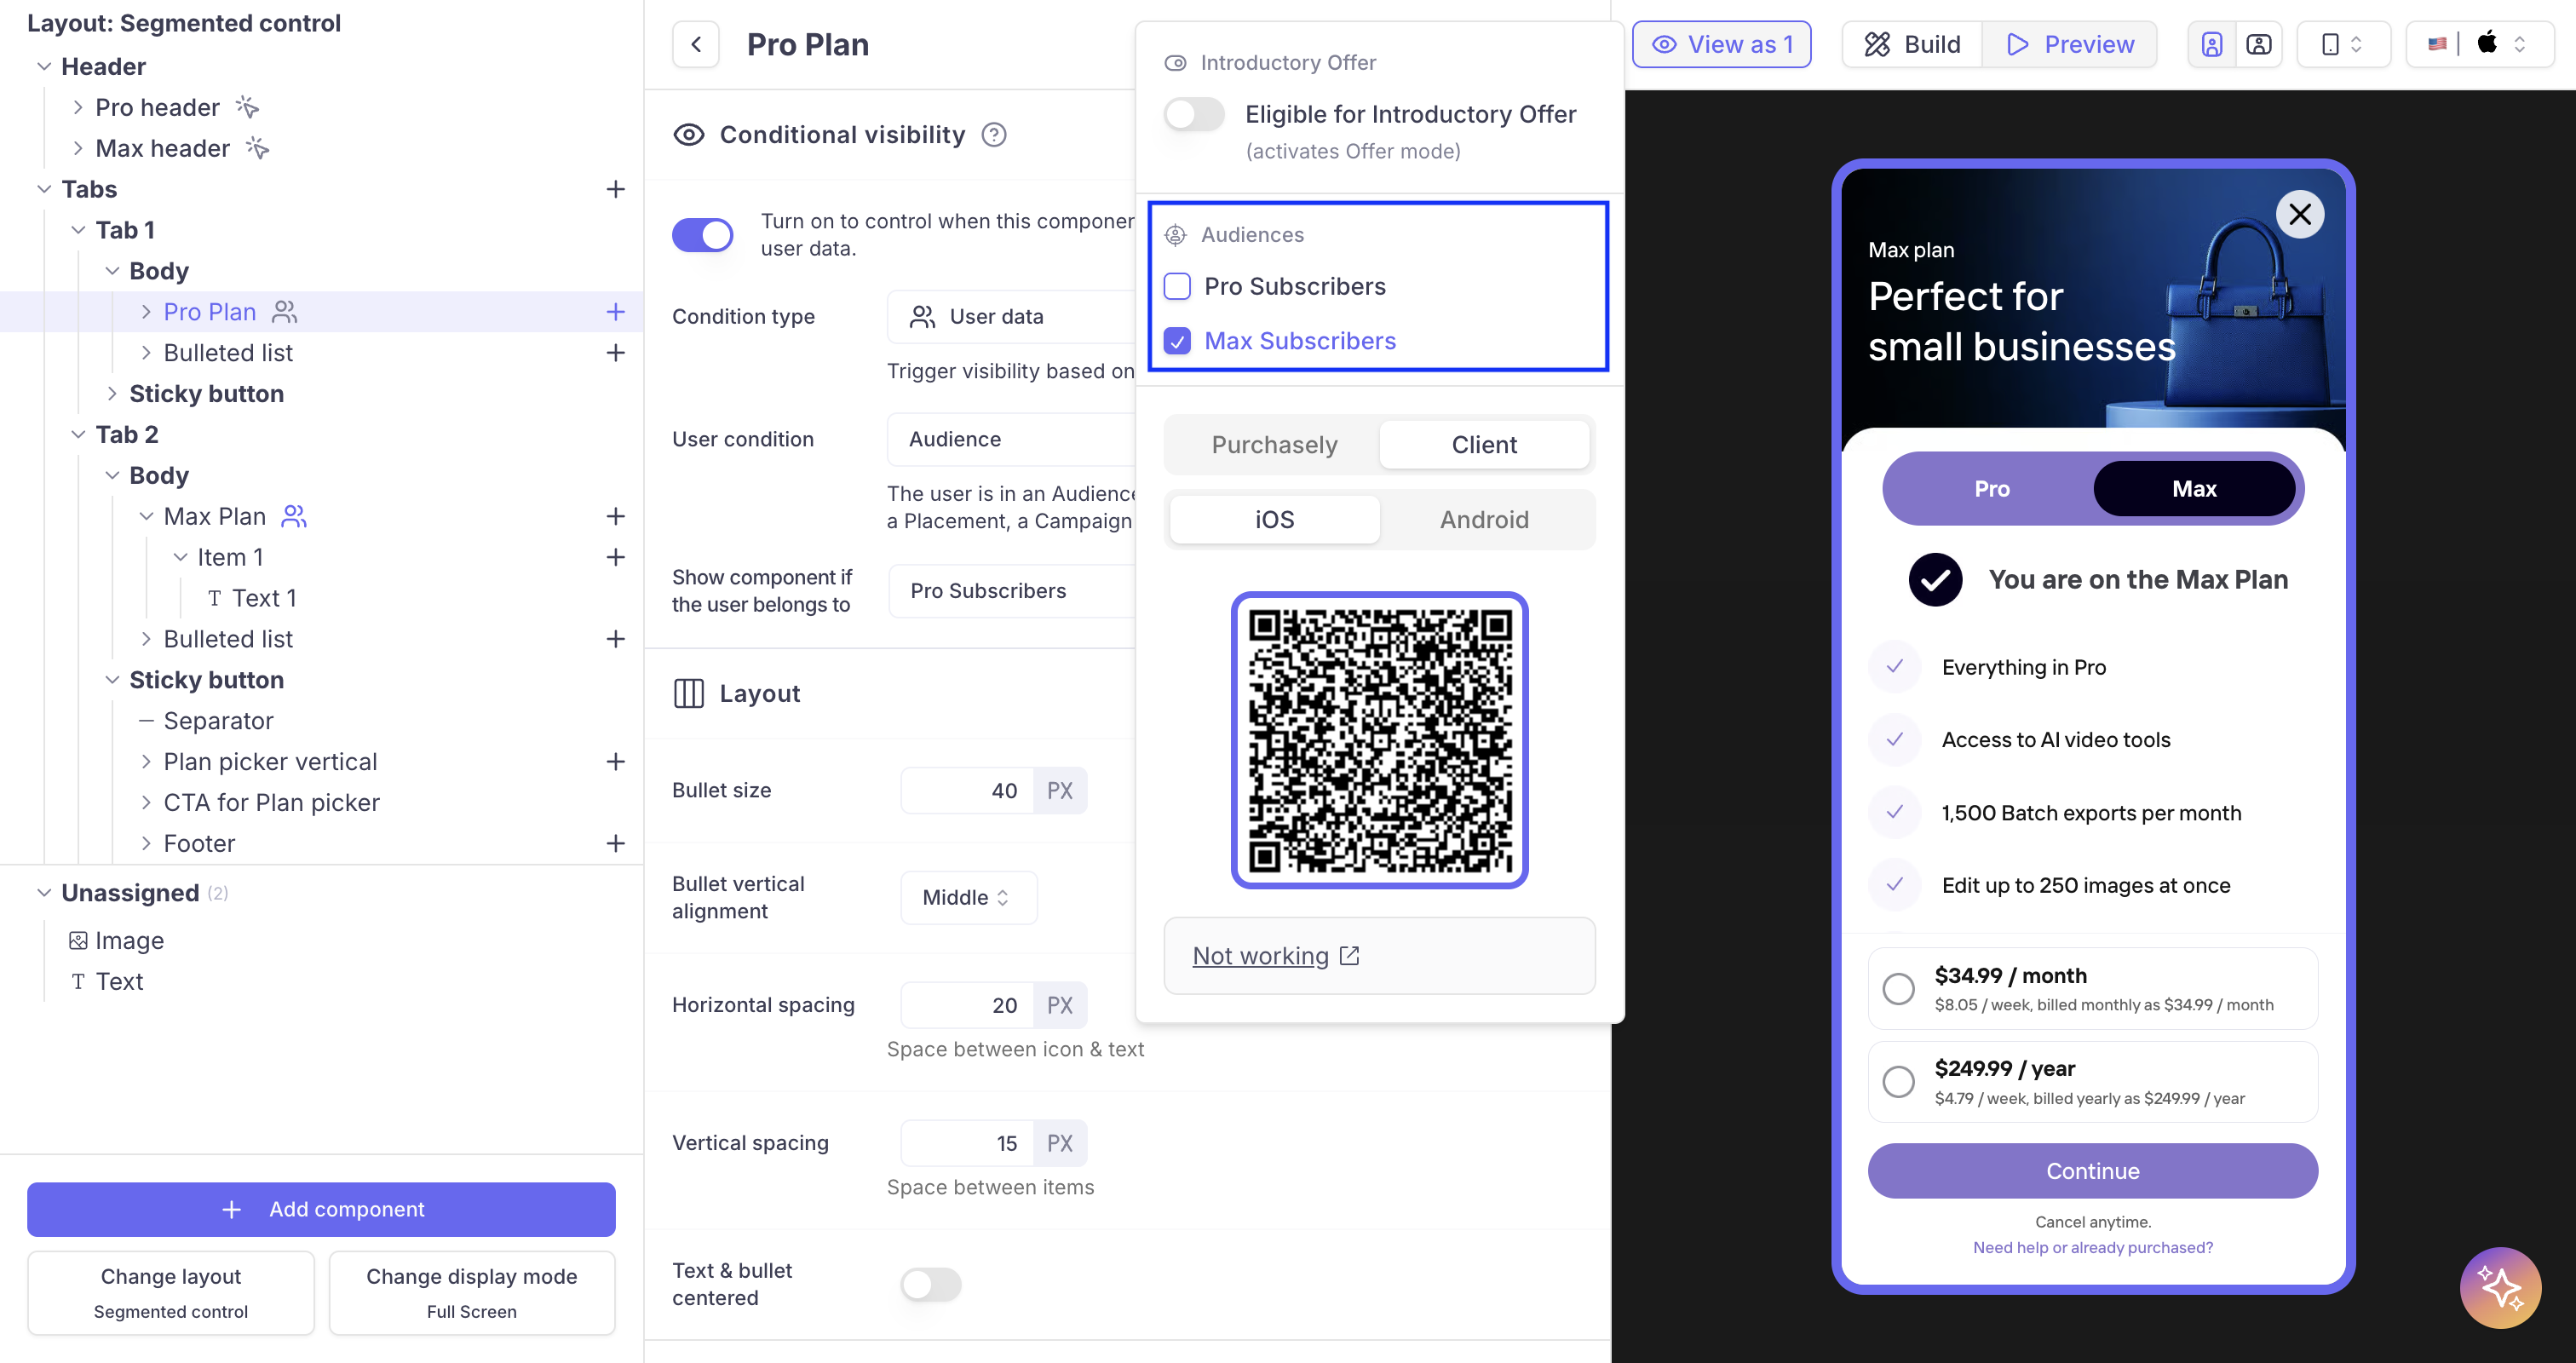Viewport: 2576px width, 1363px height.
Task: Click the audience icon on Max Plan row
Action: point(294,516)
